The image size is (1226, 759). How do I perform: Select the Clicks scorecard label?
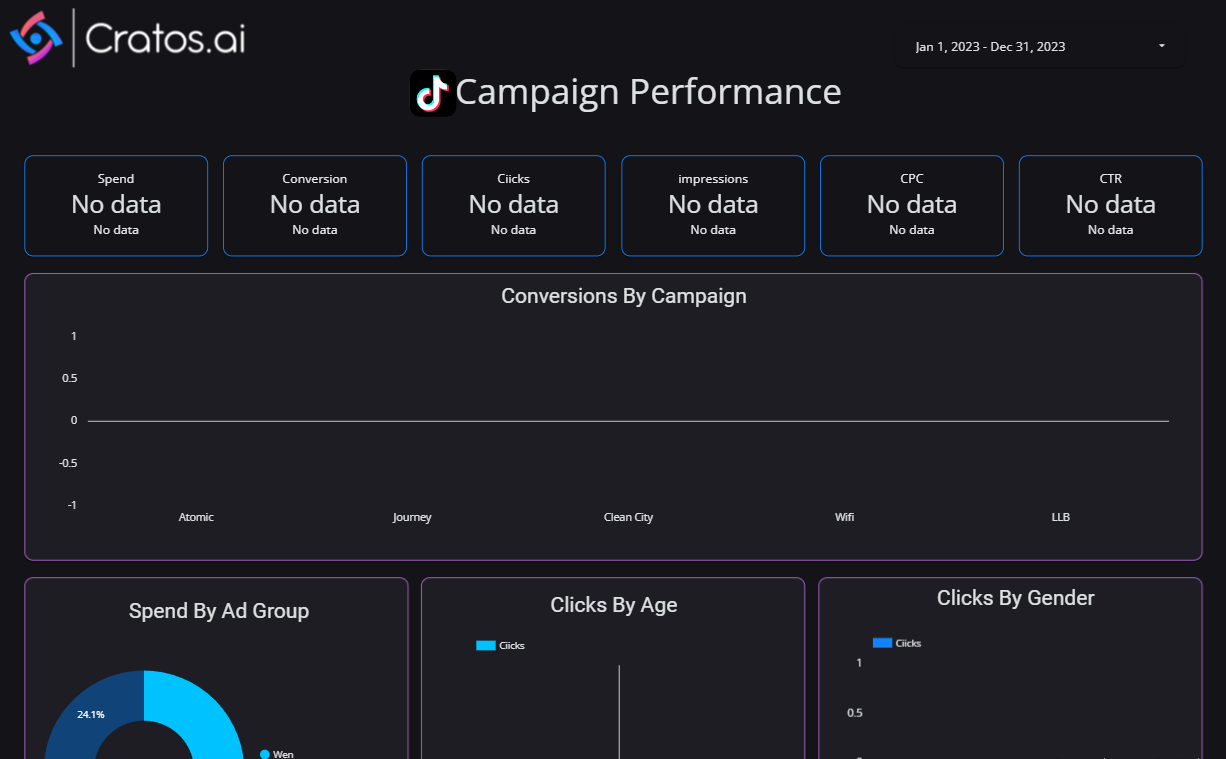click(514, 179)
